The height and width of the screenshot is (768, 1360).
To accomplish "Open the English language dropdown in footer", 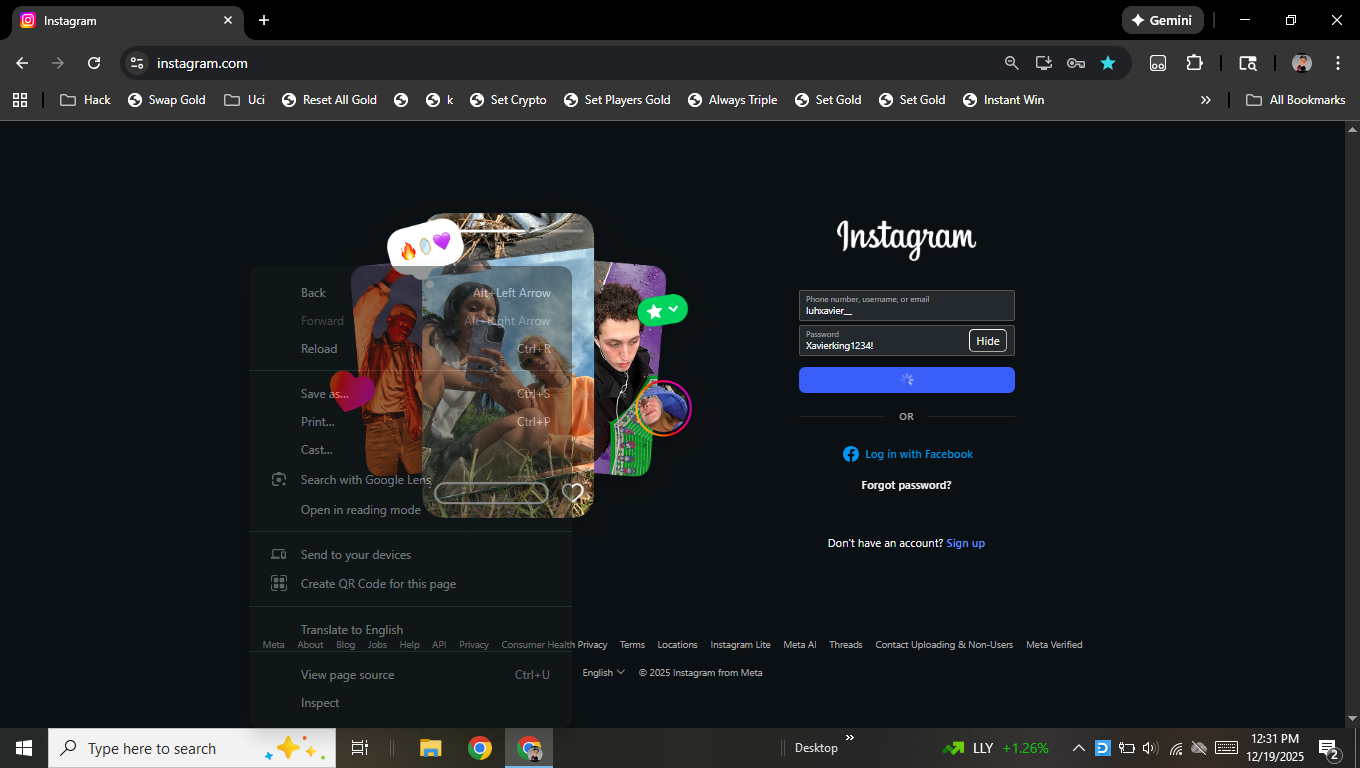I will tap(603, 673).
